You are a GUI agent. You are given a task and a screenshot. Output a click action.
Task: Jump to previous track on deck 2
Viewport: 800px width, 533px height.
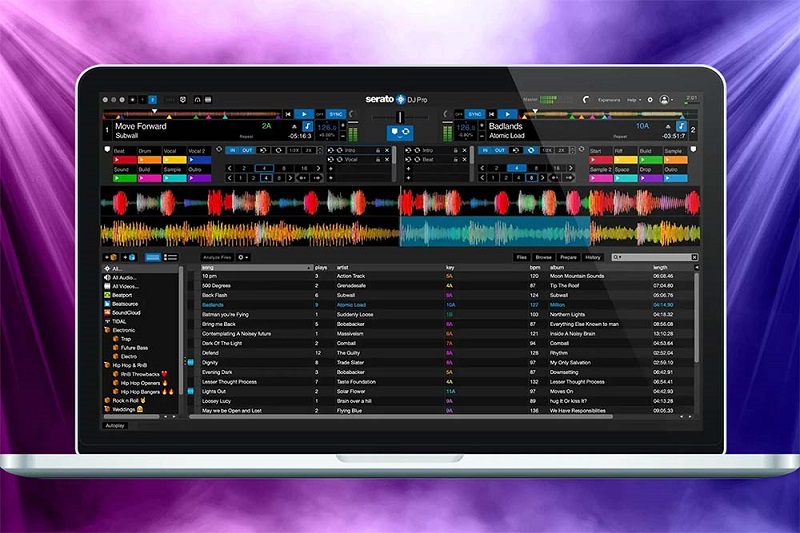[491, 114]
